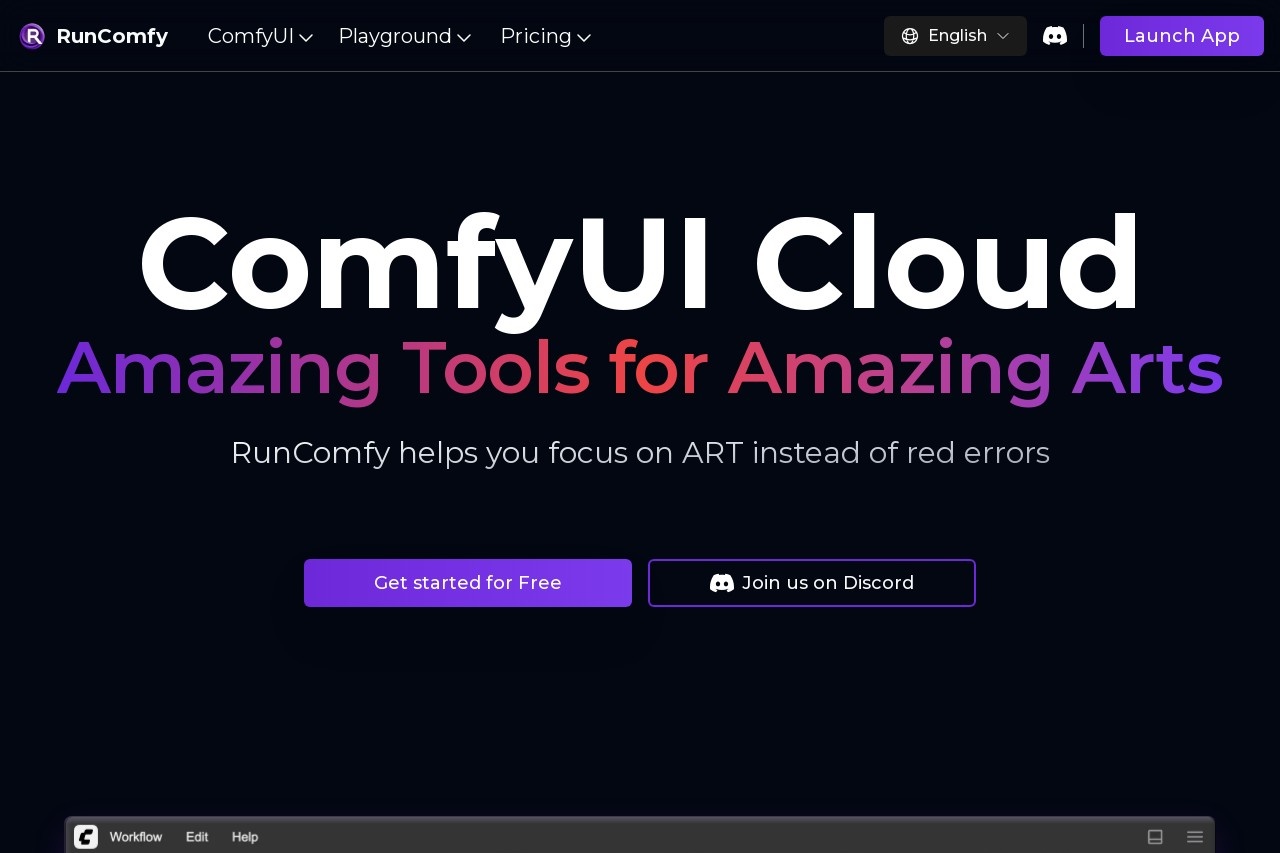Open the RunComfy home link text
Screen dimensions: 1280x853
click(112, 36)
